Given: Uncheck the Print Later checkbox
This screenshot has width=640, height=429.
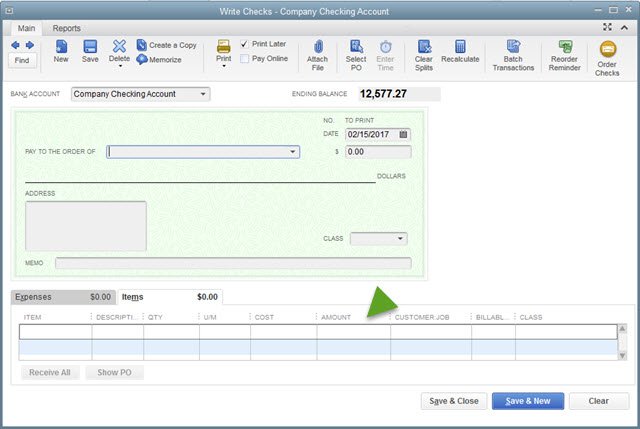Looking at the screenshot, I should coord(245,44).
